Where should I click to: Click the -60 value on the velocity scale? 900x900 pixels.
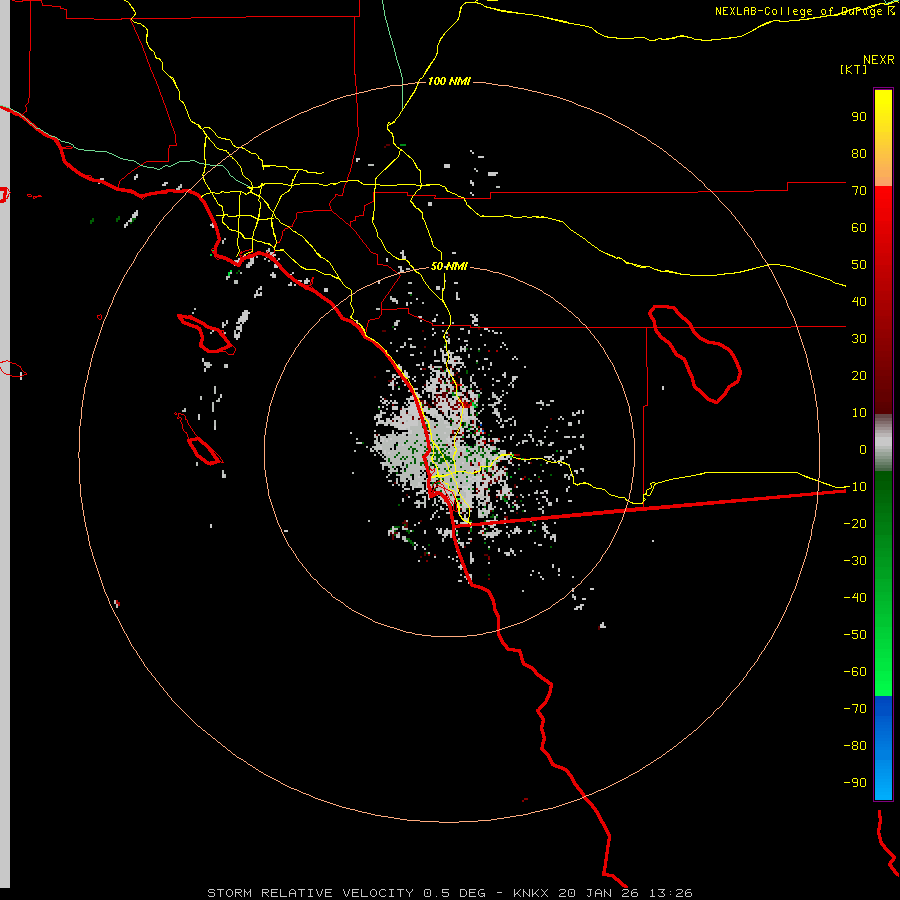point(855,672)
